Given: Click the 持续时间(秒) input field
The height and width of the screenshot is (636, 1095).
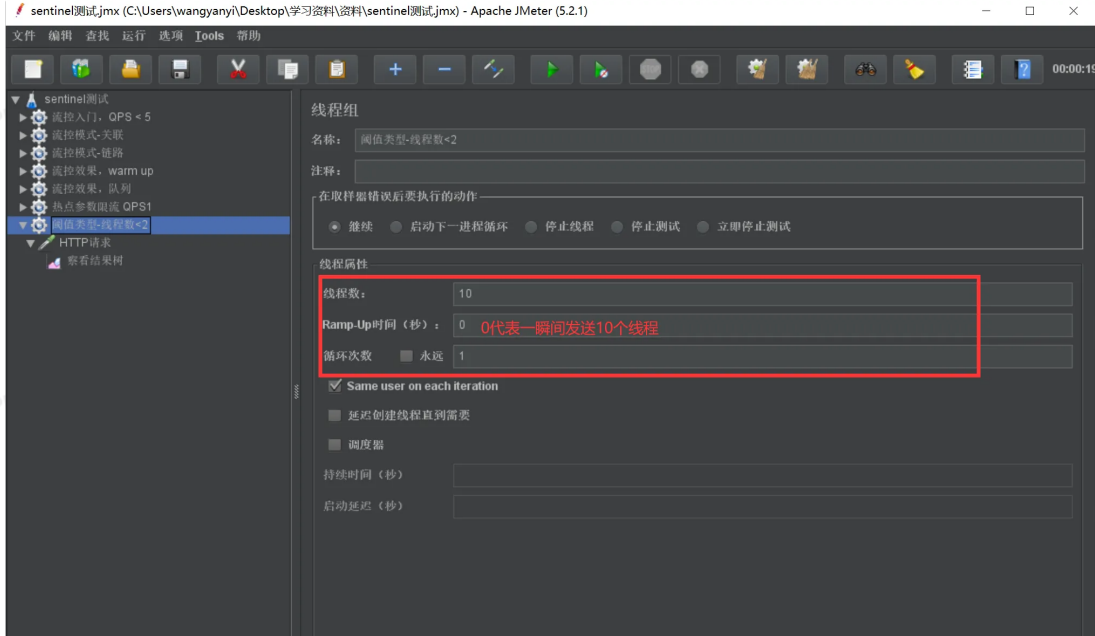Looking at the screenshot, I should [763, 475].
